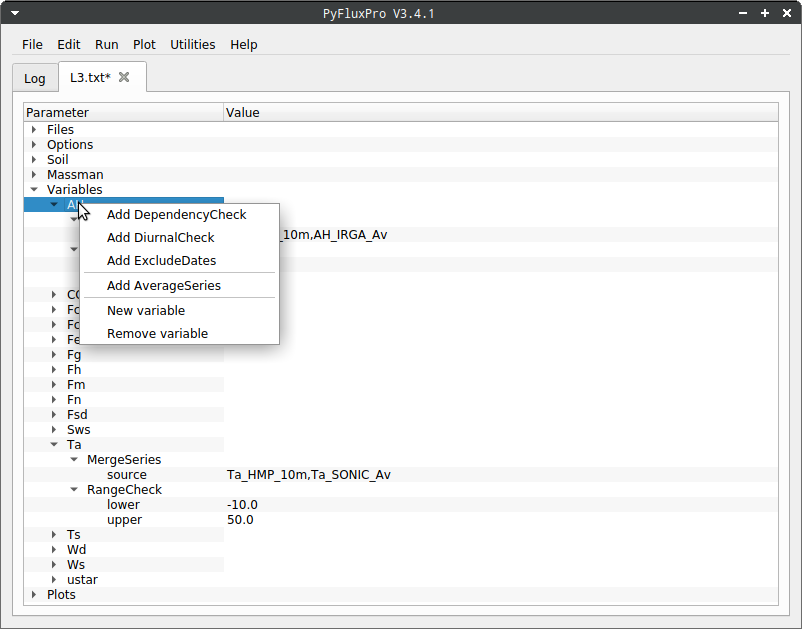Close the L3.txt tab
Viewport: 802px width, 629px height.
[124, 77]
